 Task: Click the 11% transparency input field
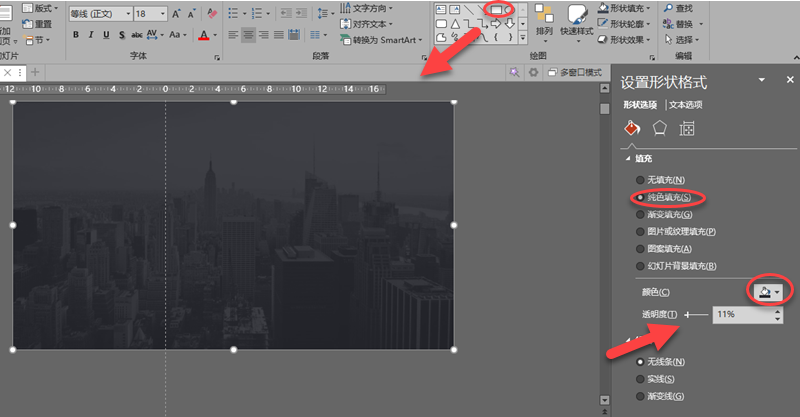(x=743, y=314)
